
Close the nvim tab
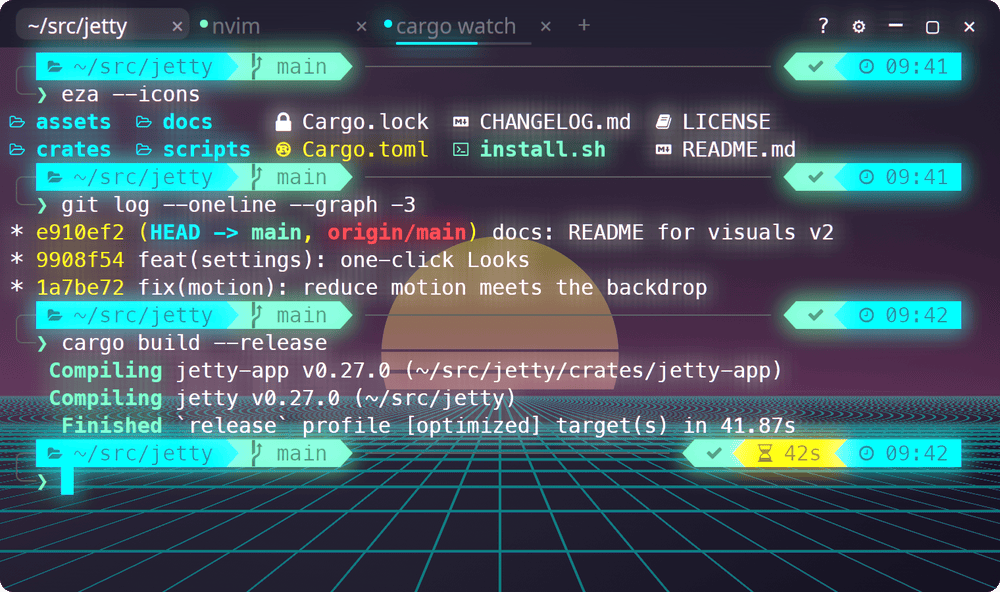pyautogui.click(x=362, y=26)
